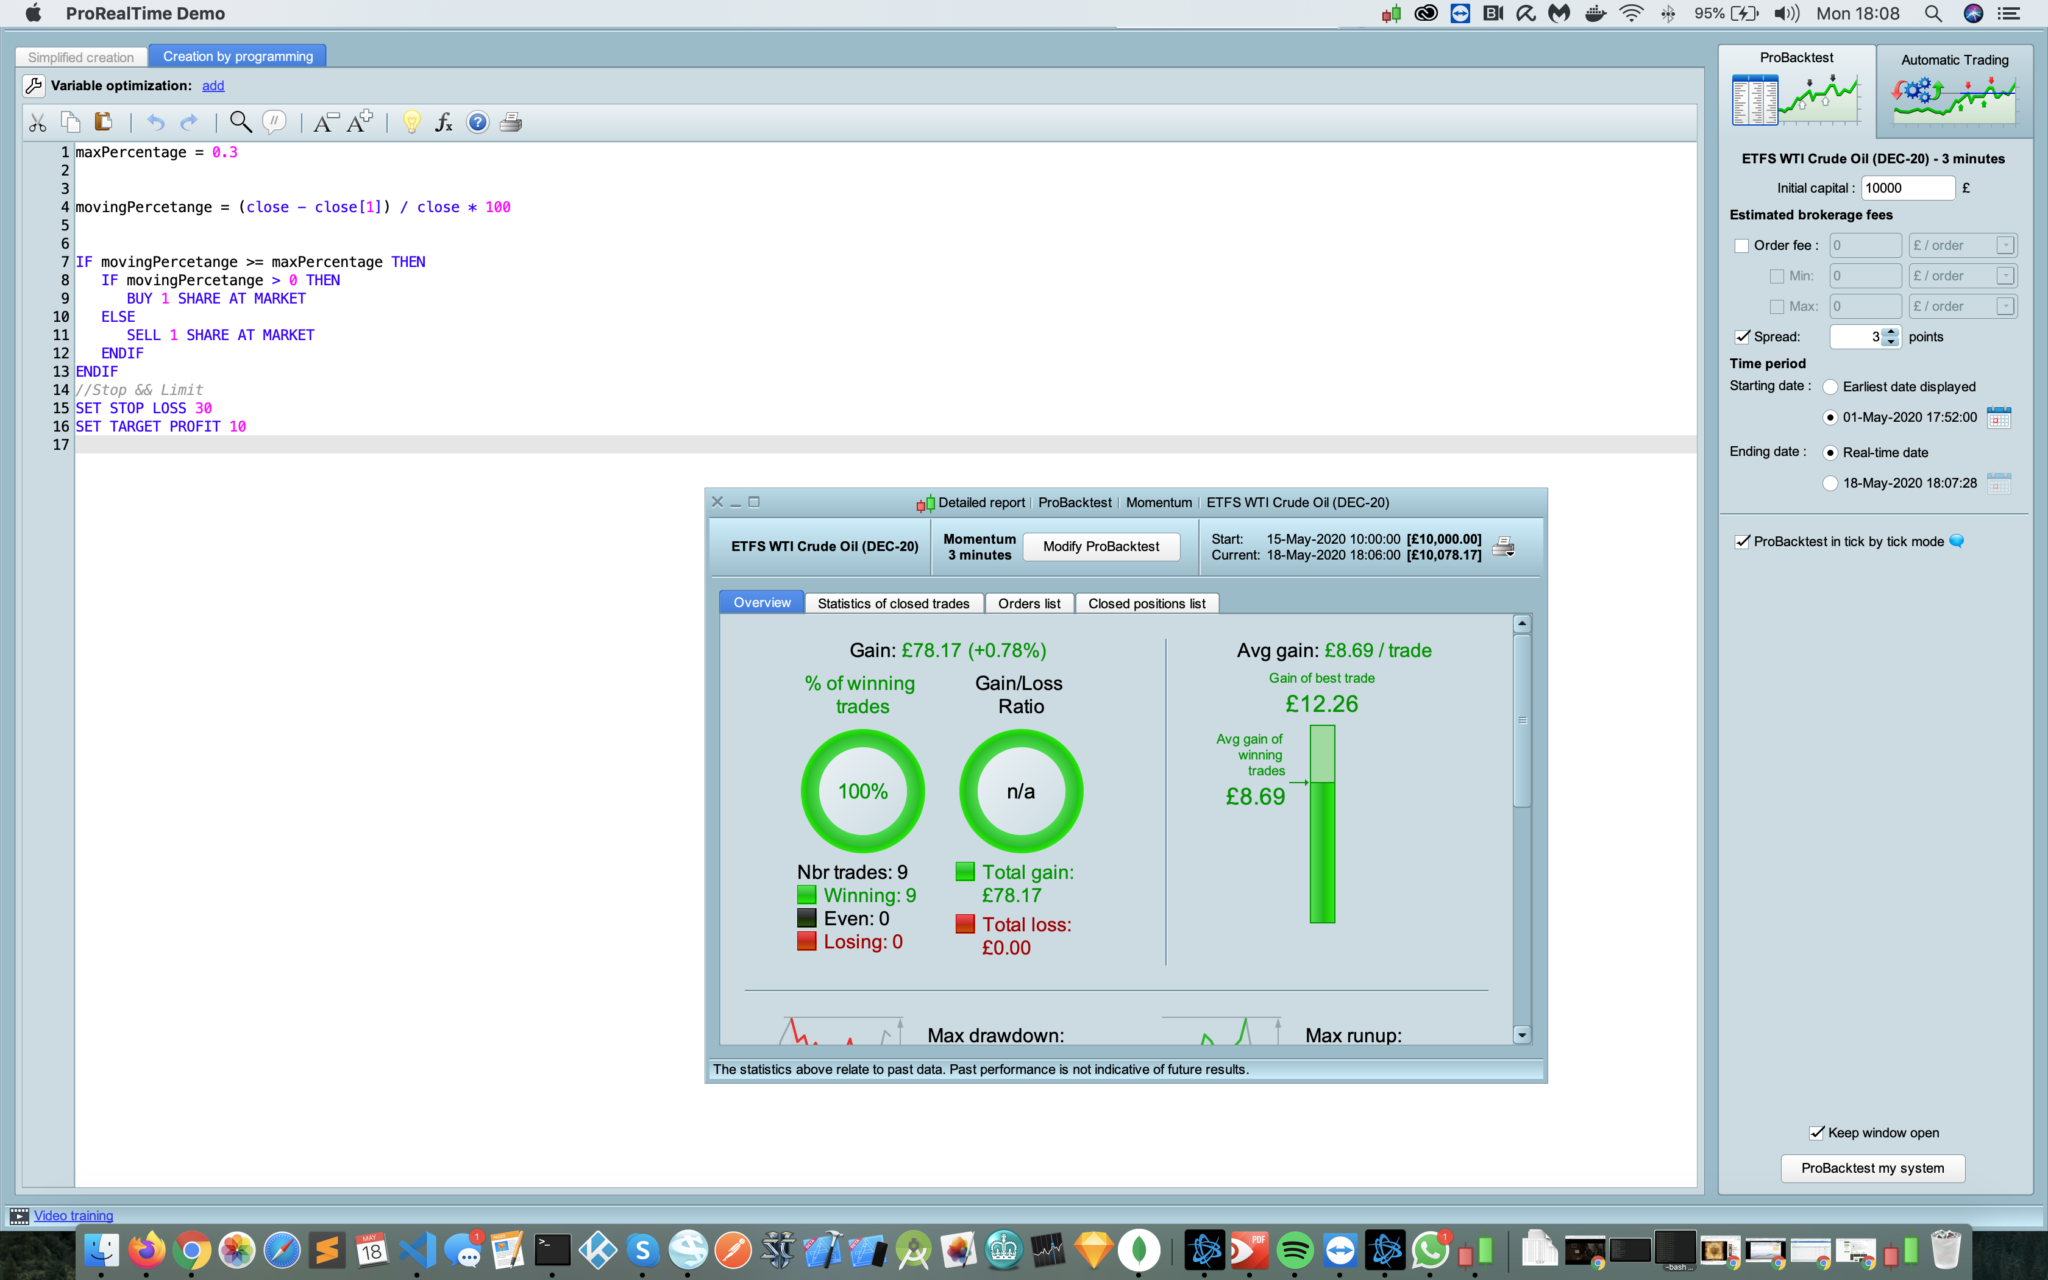Click the Paste clipboard icon

click(x=103, y=122)
